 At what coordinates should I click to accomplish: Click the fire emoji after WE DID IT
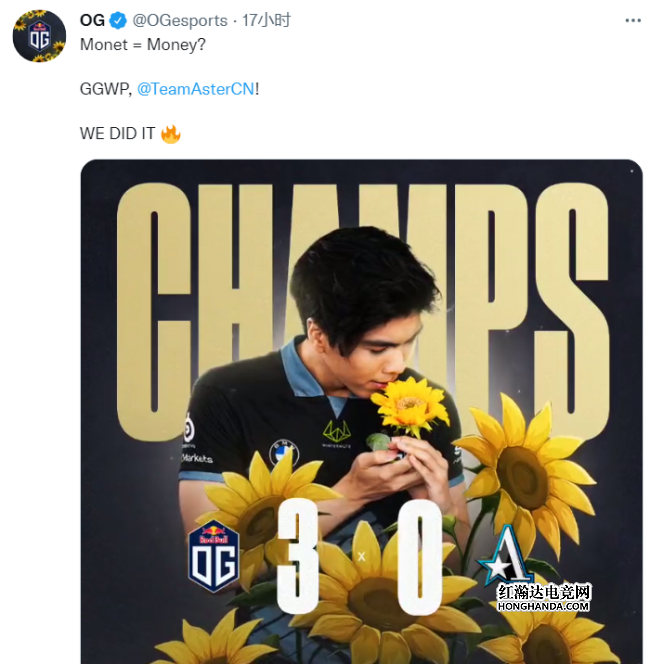[x=171, y=133]
